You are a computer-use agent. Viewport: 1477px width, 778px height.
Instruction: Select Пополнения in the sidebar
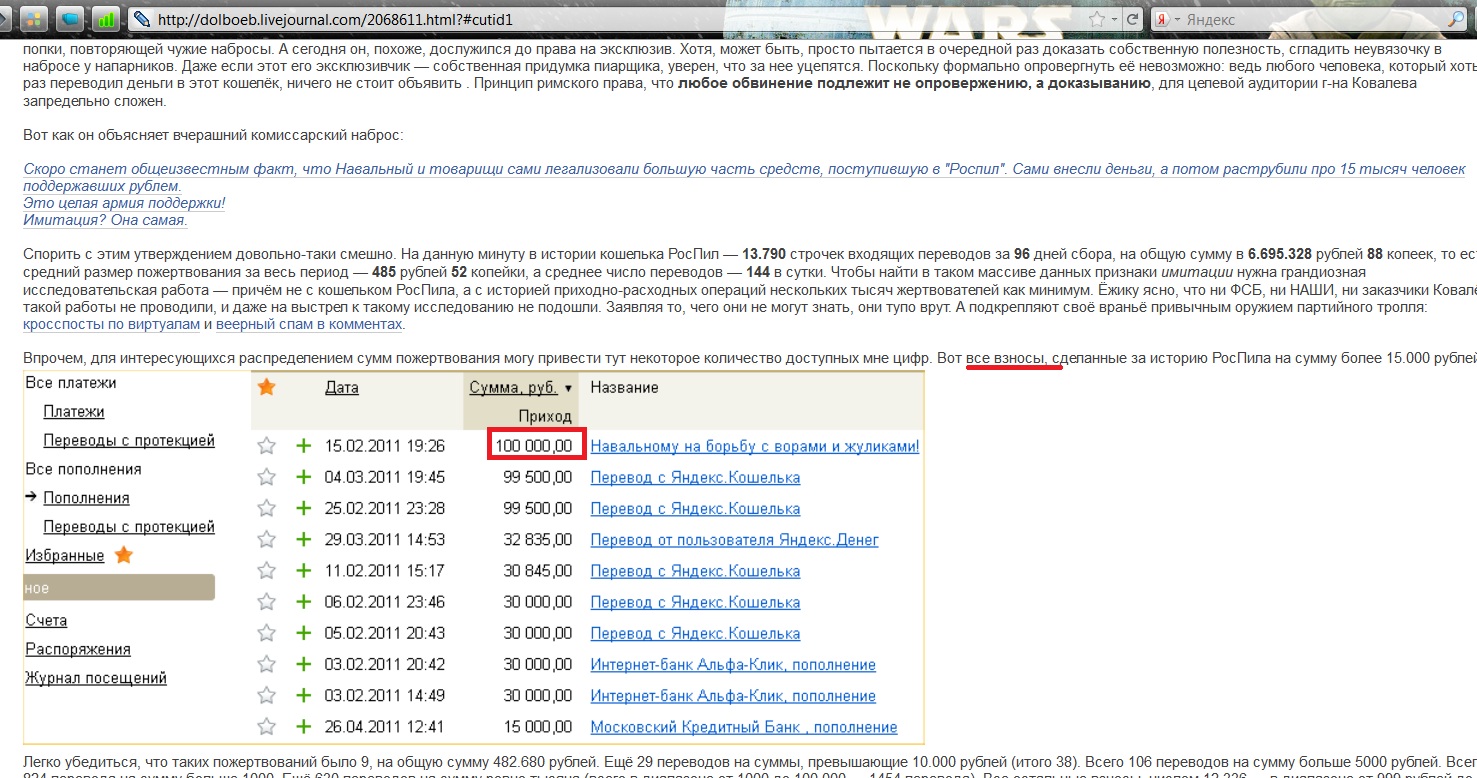[86, 498]
